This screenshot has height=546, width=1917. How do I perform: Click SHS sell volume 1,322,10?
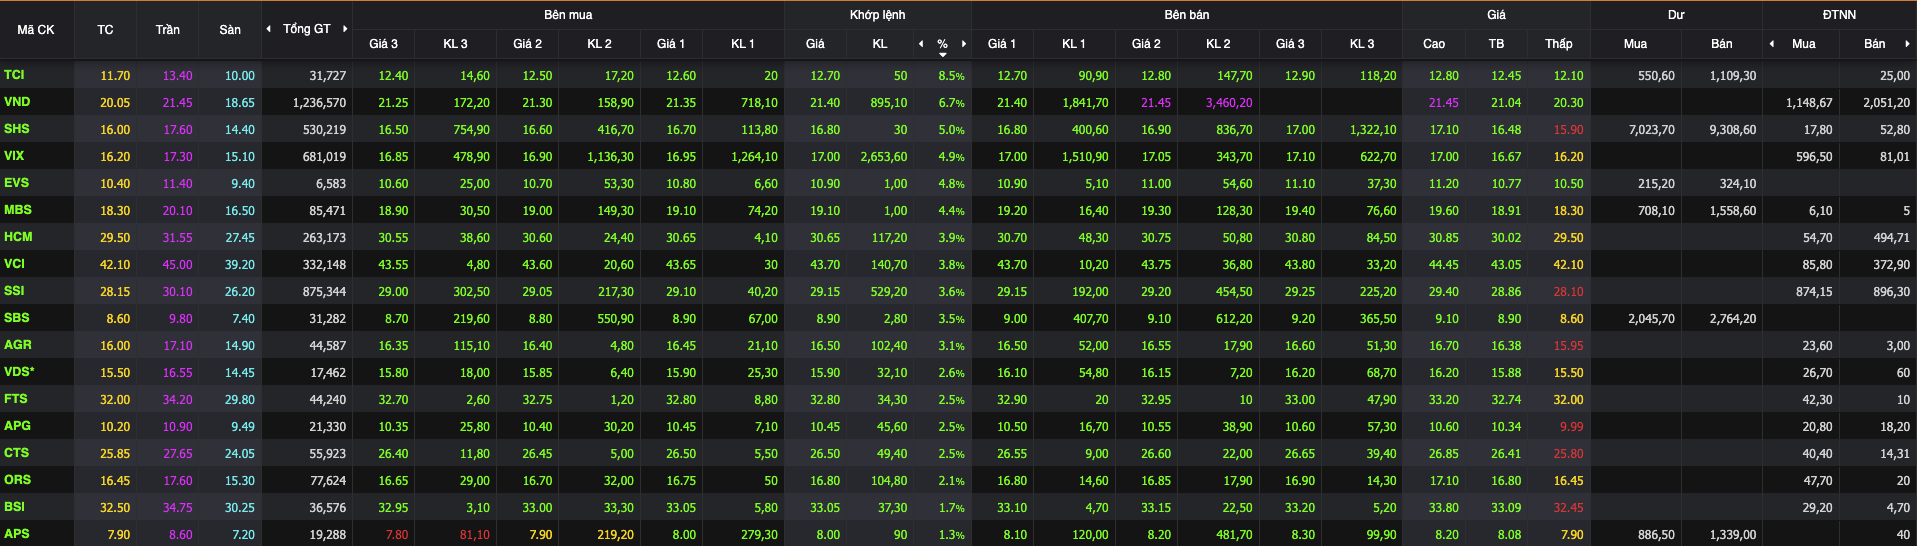pos(1373,130)
